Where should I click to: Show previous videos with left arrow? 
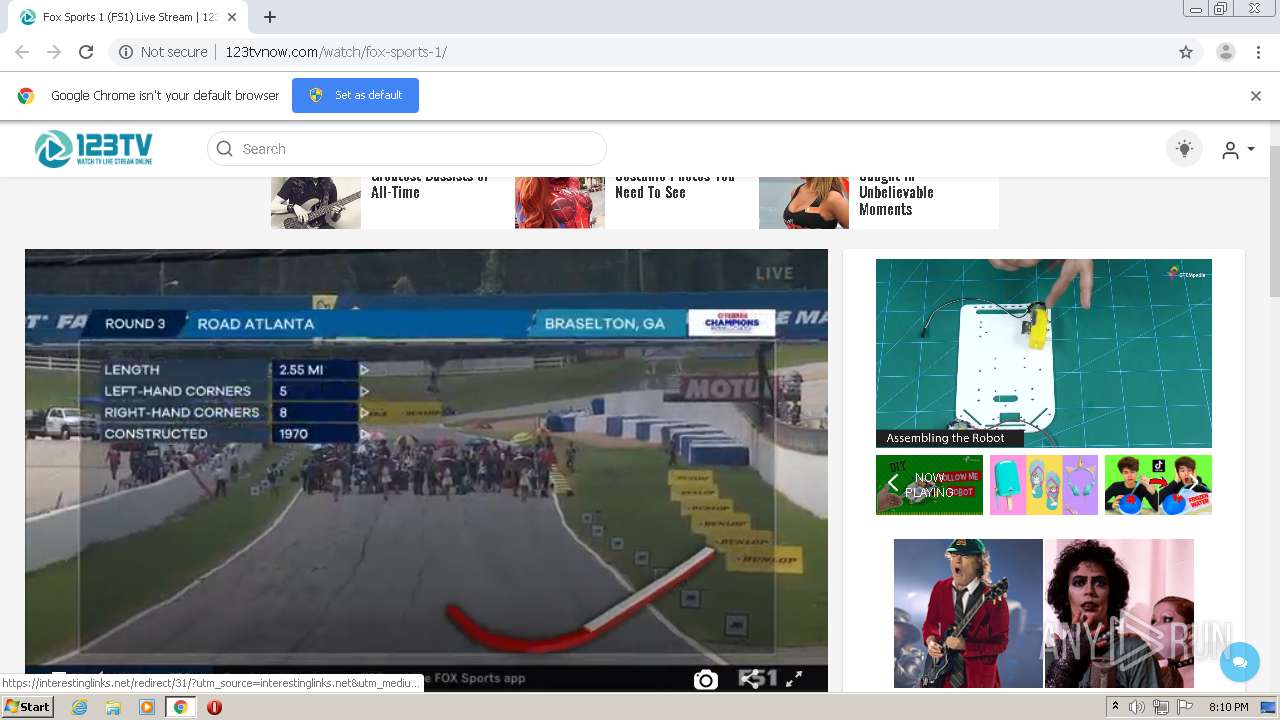(x=893, y=485)
